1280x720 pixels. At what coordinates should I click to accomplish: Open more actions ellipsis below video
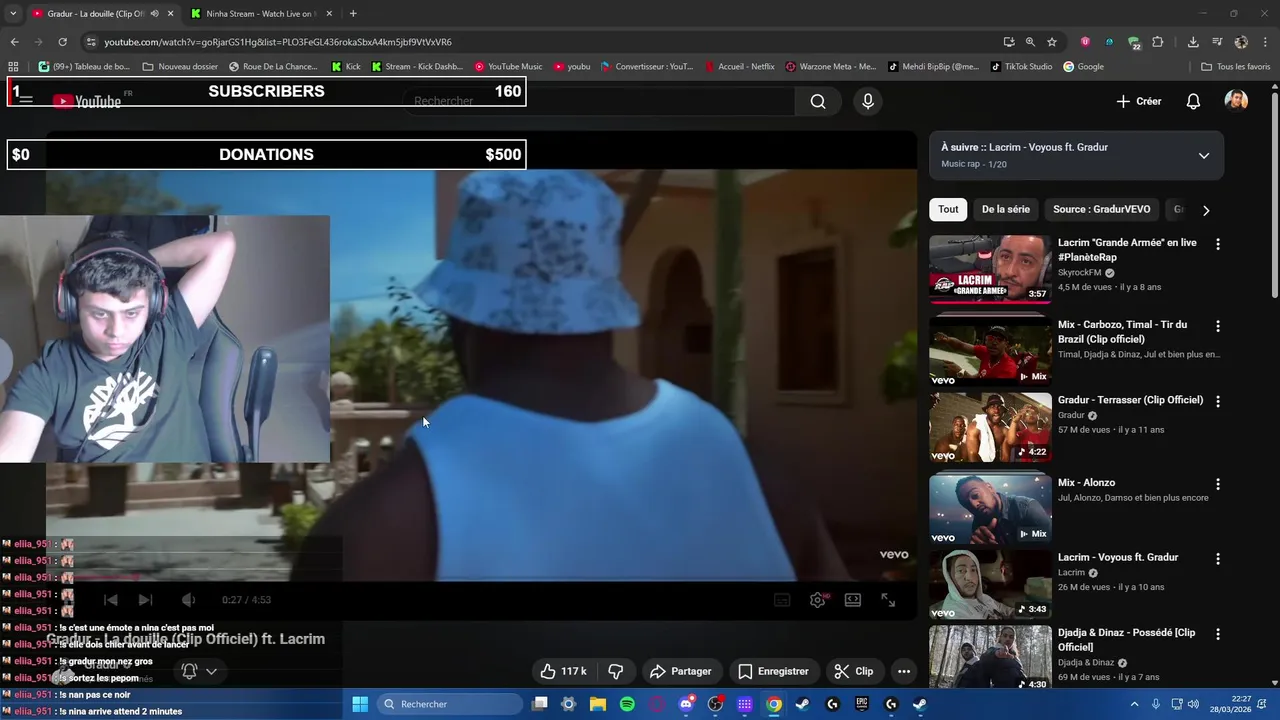point(904,671)
